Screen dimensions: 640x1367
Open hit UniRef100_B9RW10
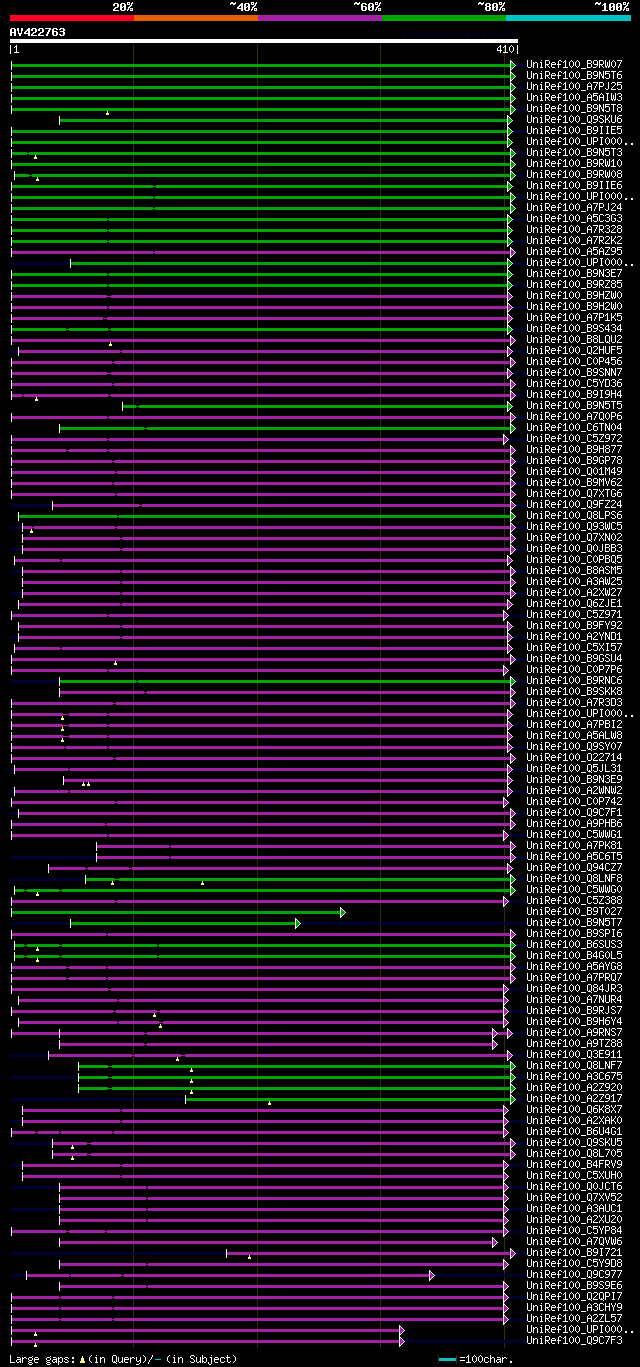(x=574, y=164)
